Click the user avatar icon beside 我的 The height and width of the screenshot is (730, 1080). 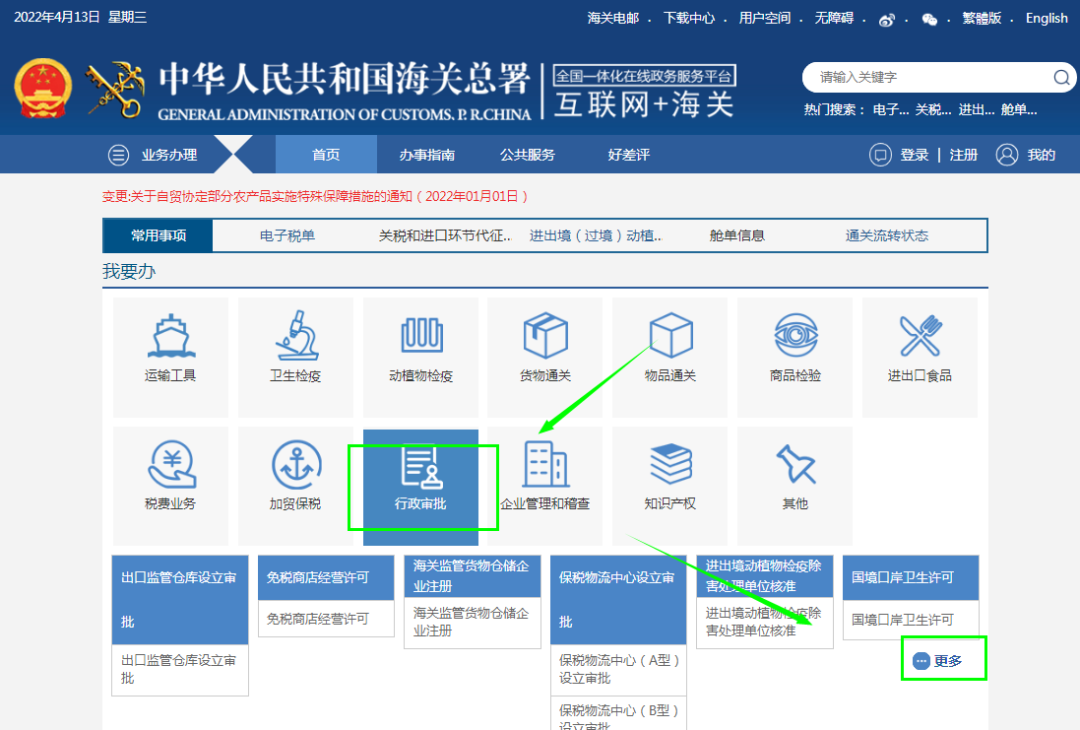[1007, 155]
